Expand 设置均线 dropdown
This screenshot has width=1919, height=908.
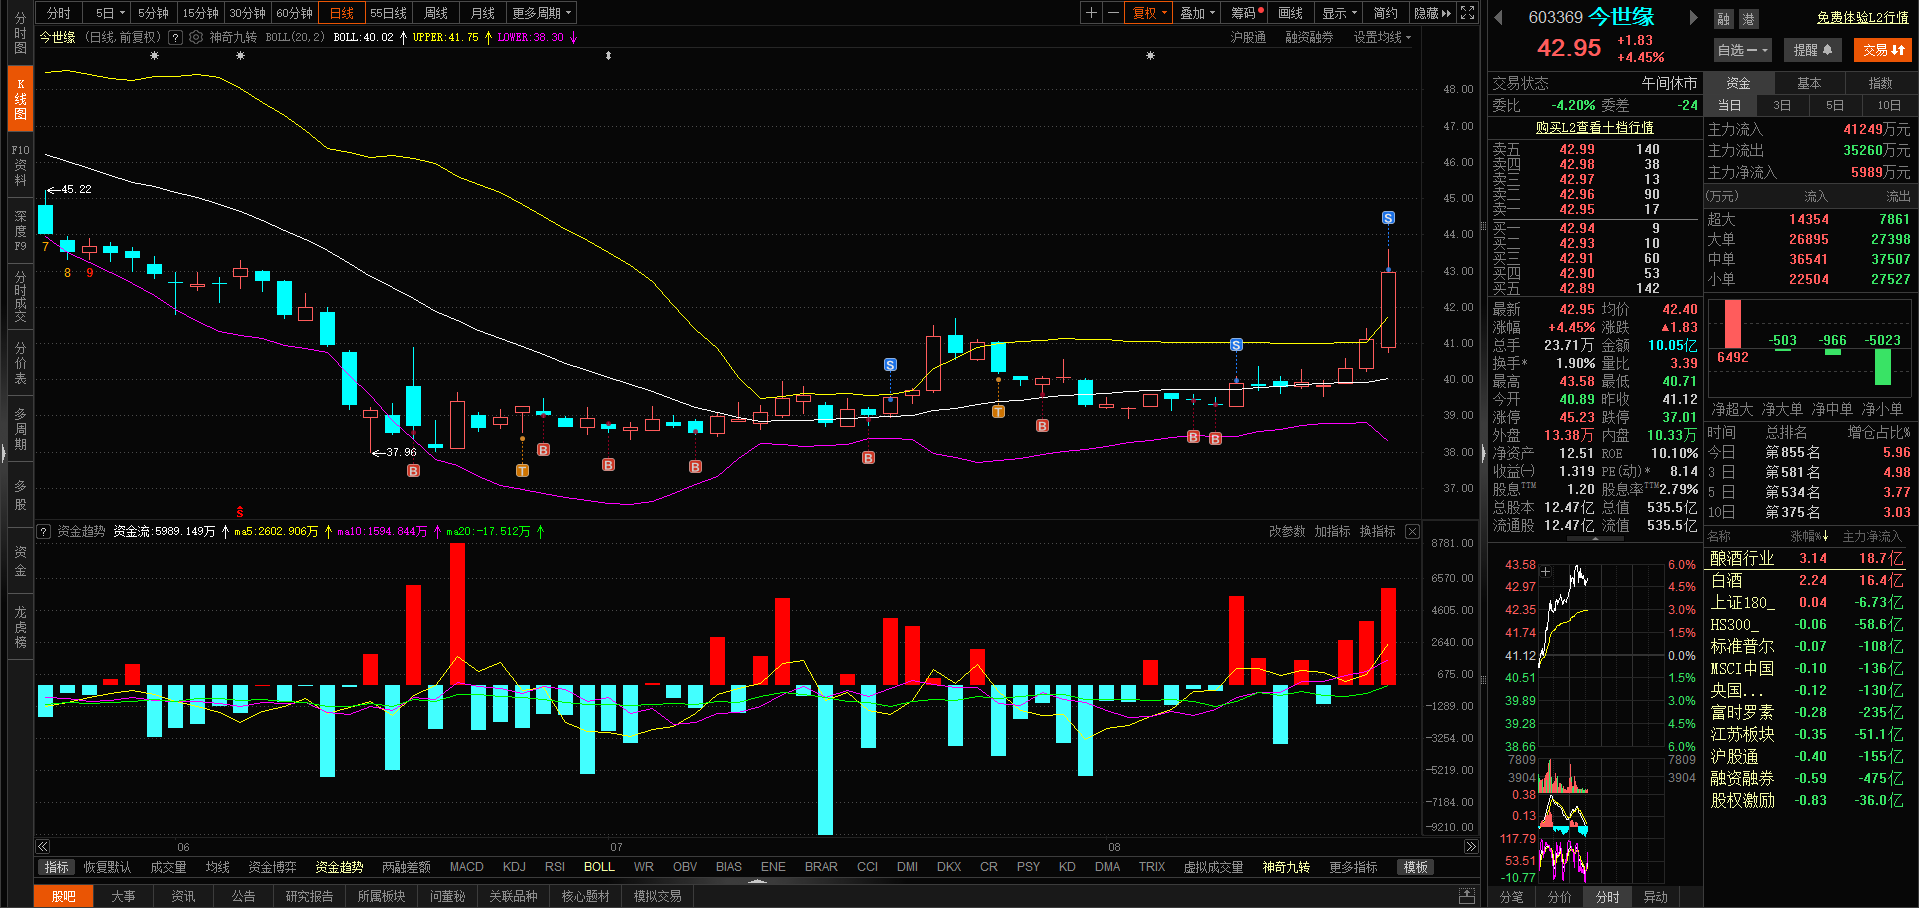pyautogui.click(x=1382, y=37)
